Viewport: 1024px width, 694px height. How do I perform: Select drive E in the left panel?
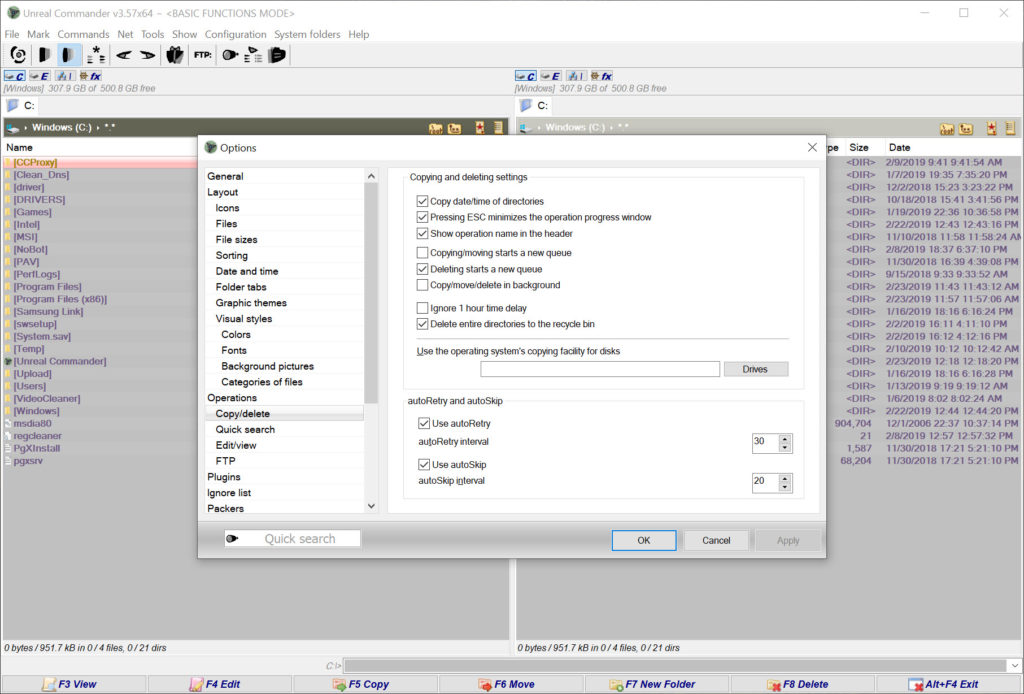(x=39, y=76)
